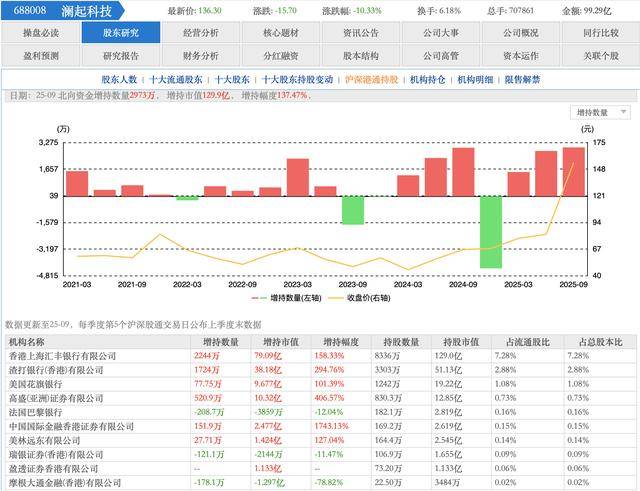Open the 公司概况 tab
The width and height of the screenshot is (640, 491).
click(x=521, y=33)
